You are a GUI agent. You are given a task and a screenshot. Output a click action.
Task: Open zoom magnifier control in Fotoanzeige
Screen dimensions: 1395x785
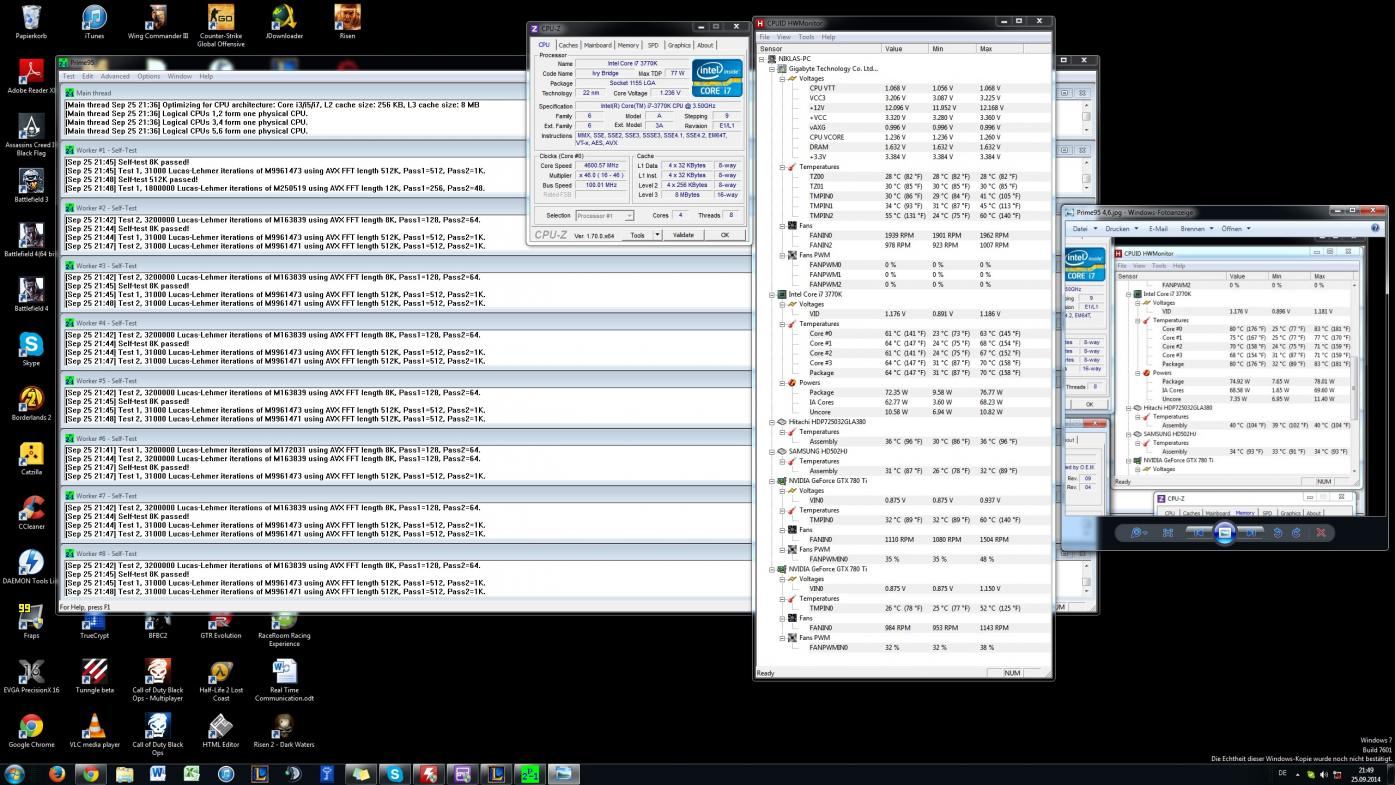[x=1139, y=533]
